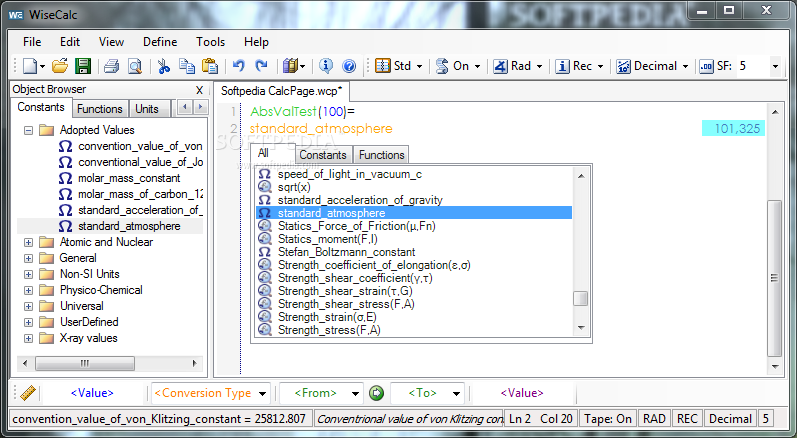Open the File menu

(x=32, y=42)
